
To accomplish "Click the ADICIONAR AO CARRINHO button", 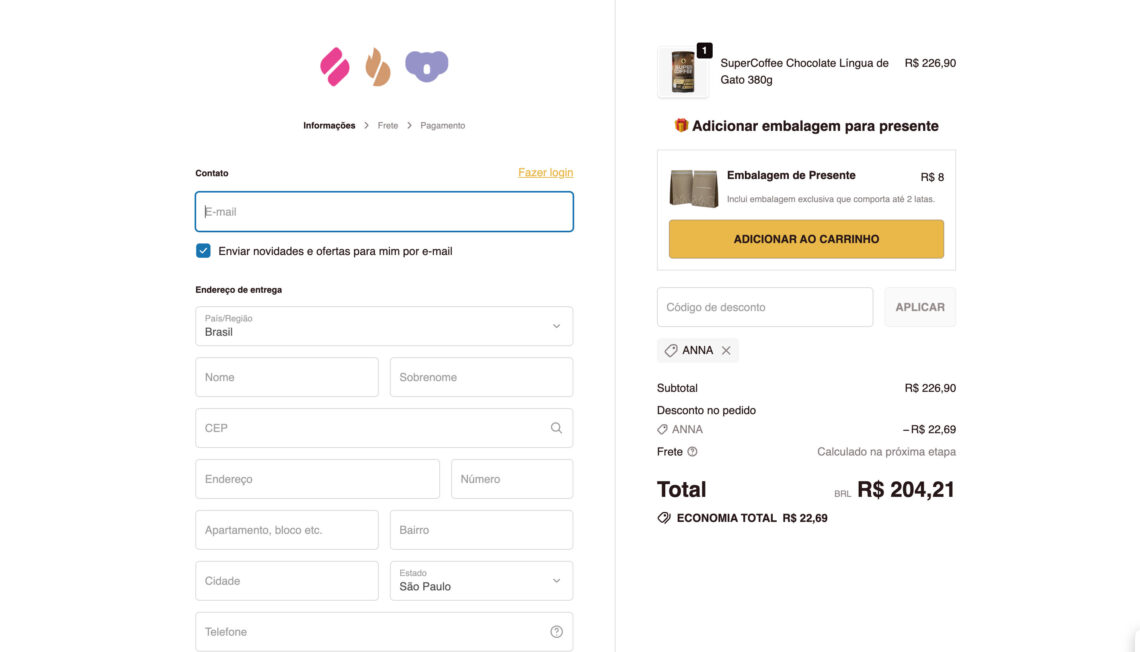I will 806,239.
